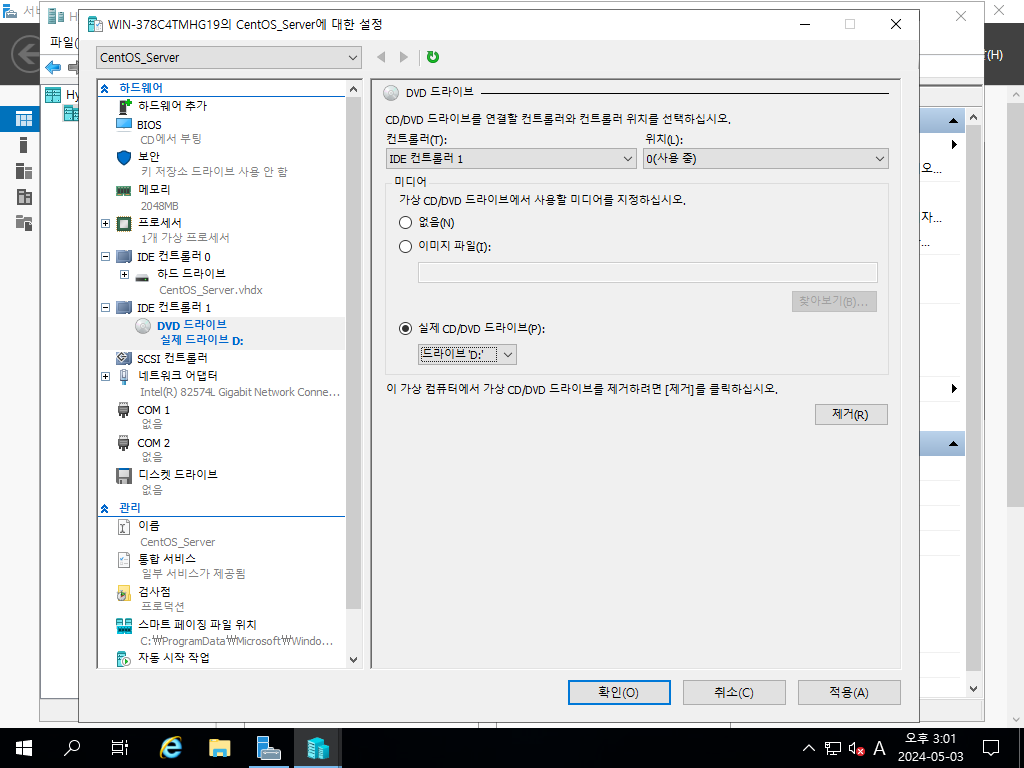
Task: Select the automatic start action (자동 시작 작업) icon
Action: click(x=123, y=659)
